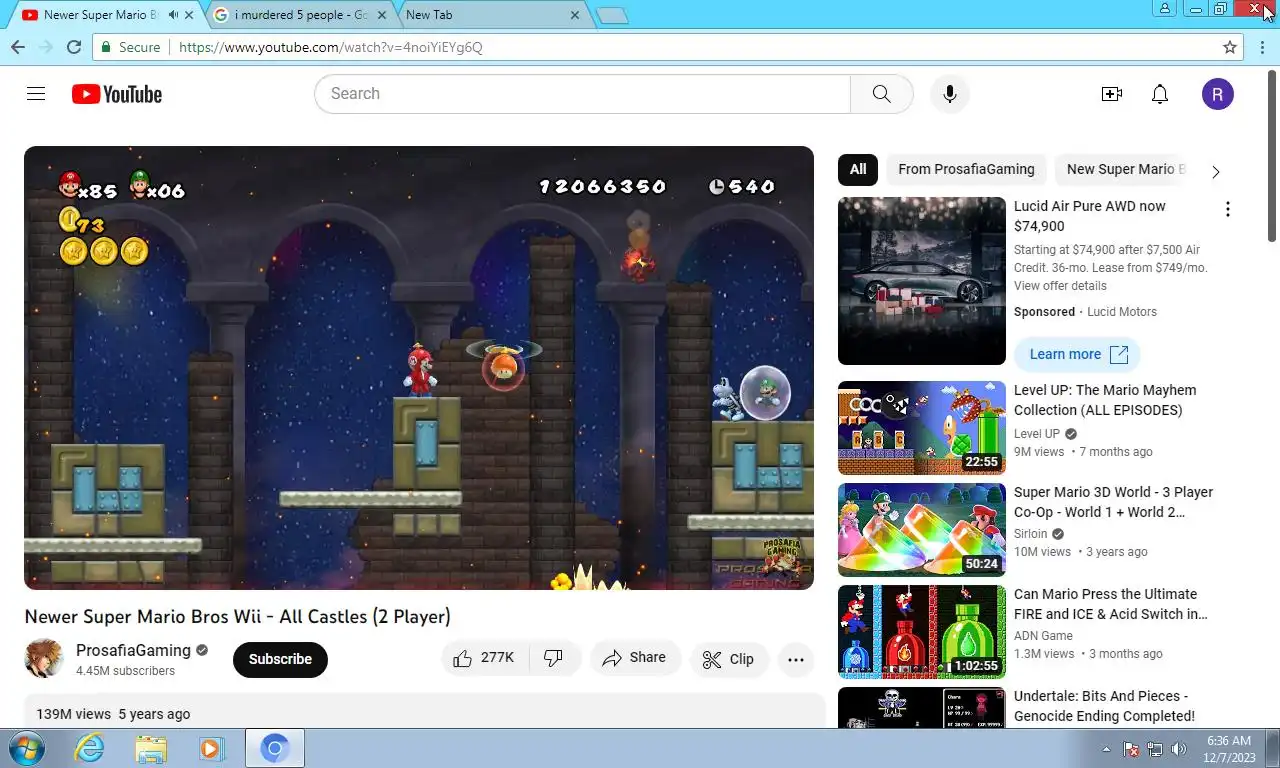This screenshot has height=768, width=1280.
Task: Share the video
Action: pyautogui.click(x=635, y=658)
